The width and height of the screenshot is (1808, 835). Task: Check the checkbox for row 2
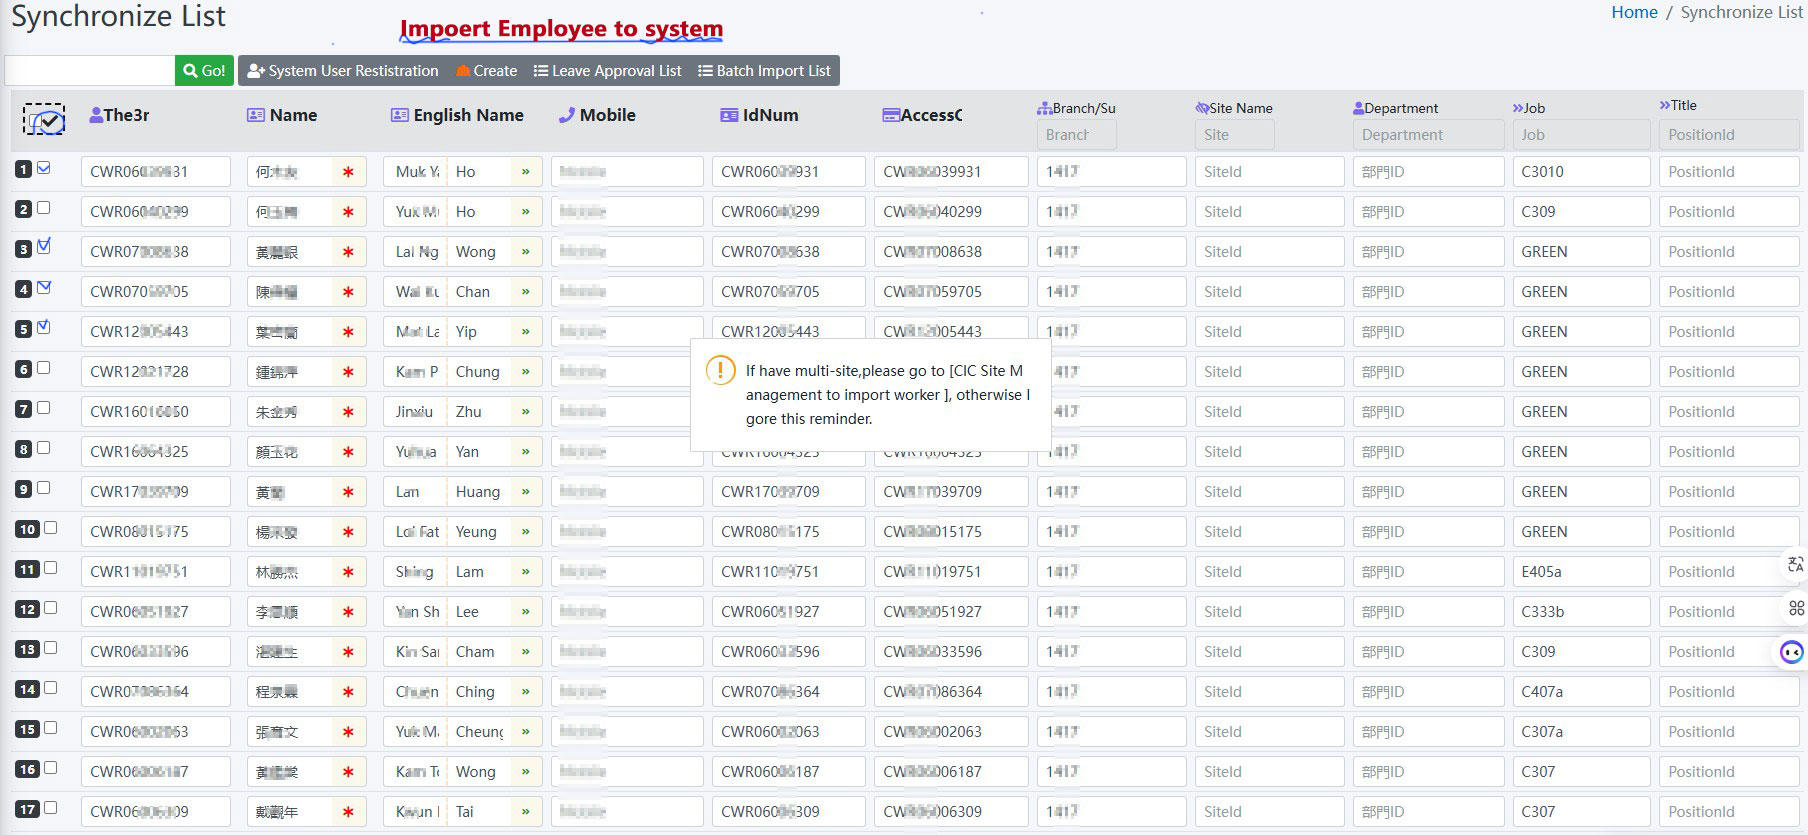click(x=43, y=208)
